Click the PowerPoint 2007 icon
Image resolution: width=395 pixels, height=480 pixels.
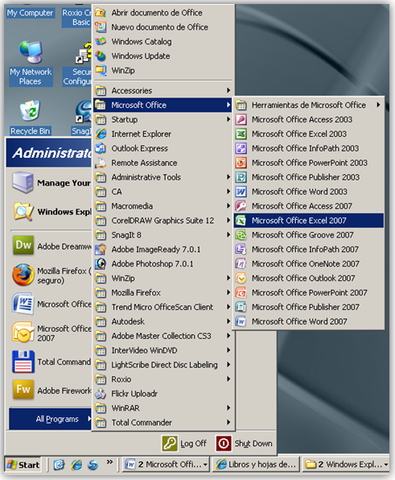coord(241,292)
